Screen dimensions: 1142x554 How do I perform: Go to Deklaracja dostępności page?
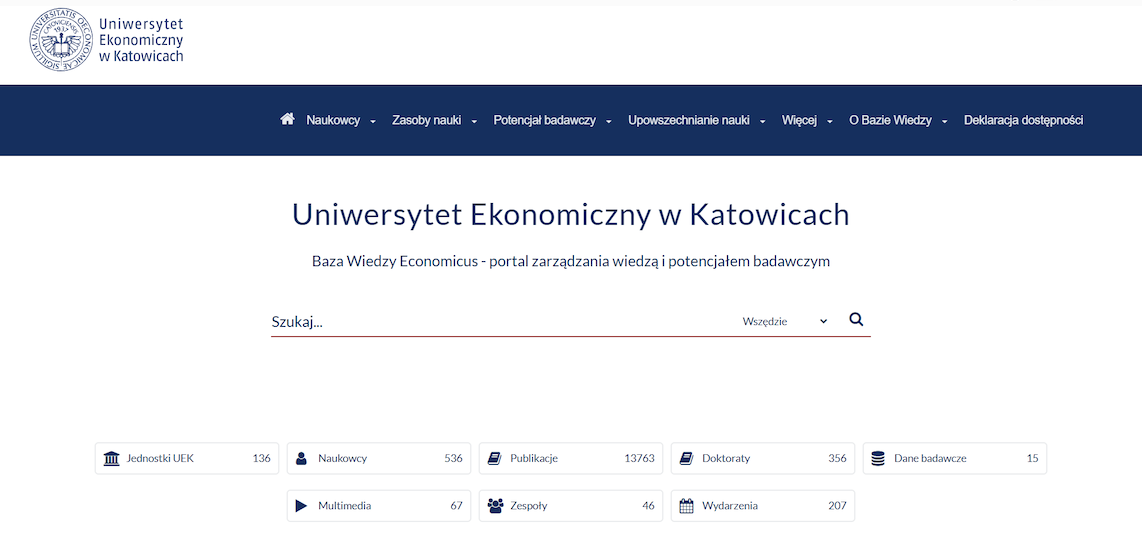tap(1023, 120)
